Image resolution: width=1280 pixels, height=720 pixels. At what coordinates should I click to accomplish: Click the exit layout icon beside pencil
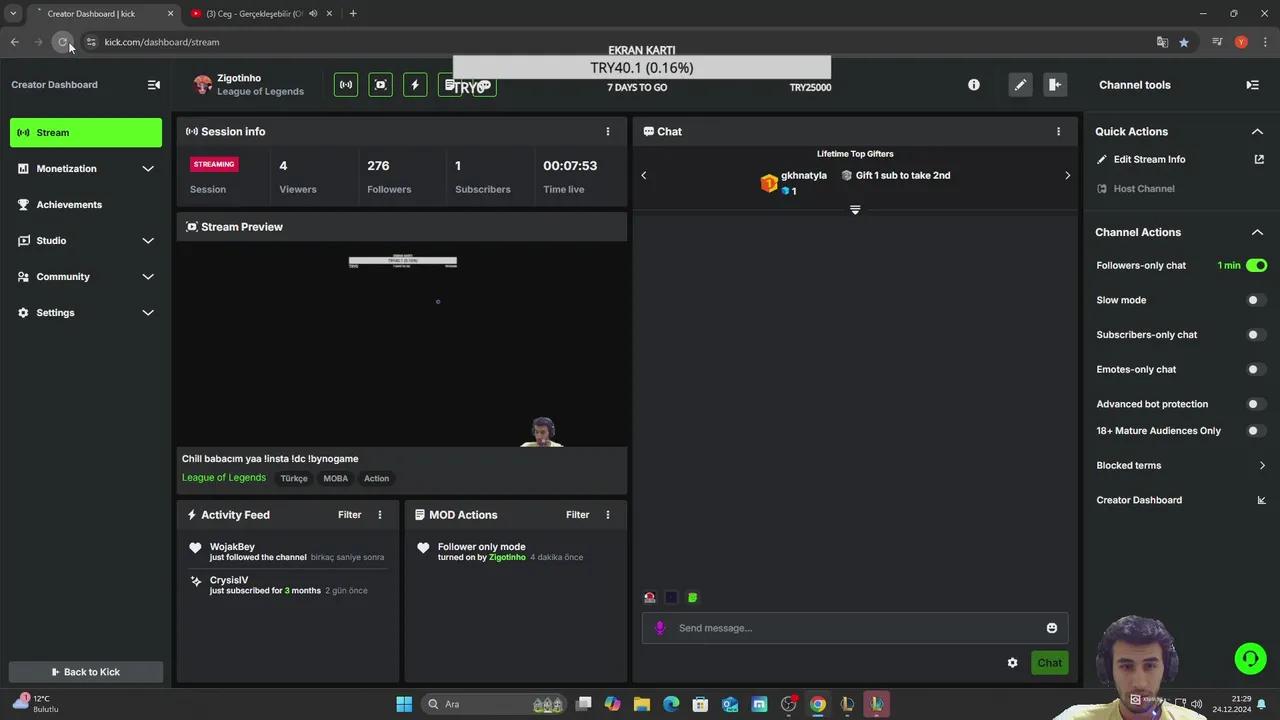tap(1055, 85)
